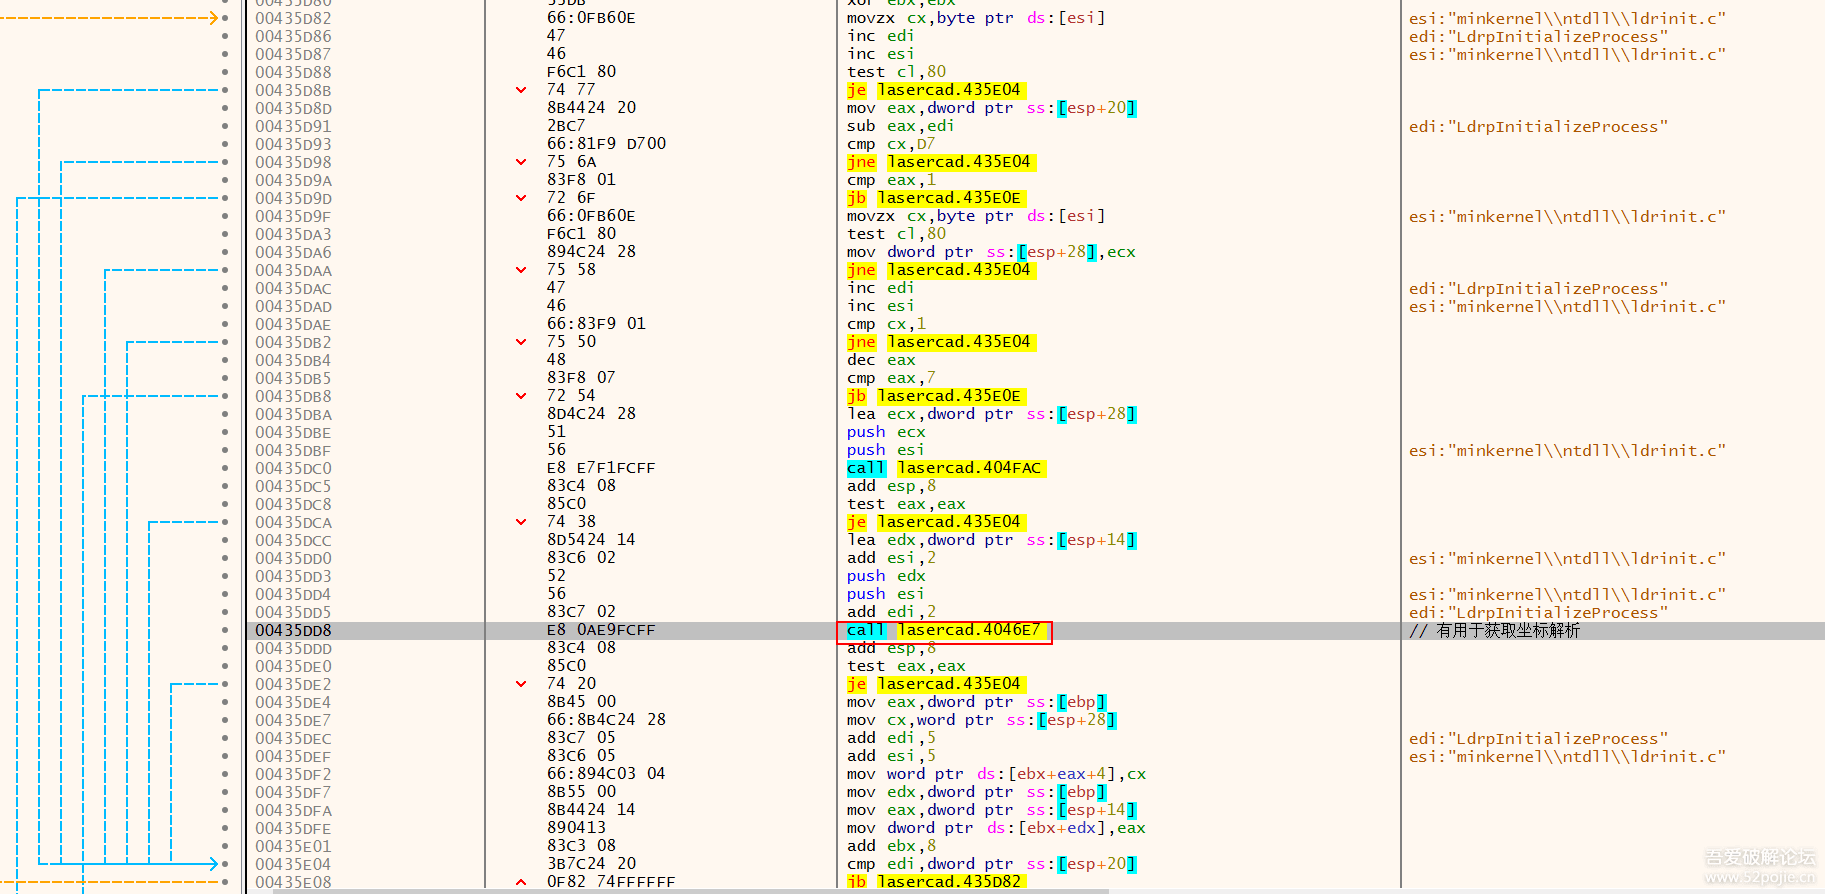Click the red jump-down chevron at 00435D8B
This screenshot has width=1825, height=894.
pos(521,90)
